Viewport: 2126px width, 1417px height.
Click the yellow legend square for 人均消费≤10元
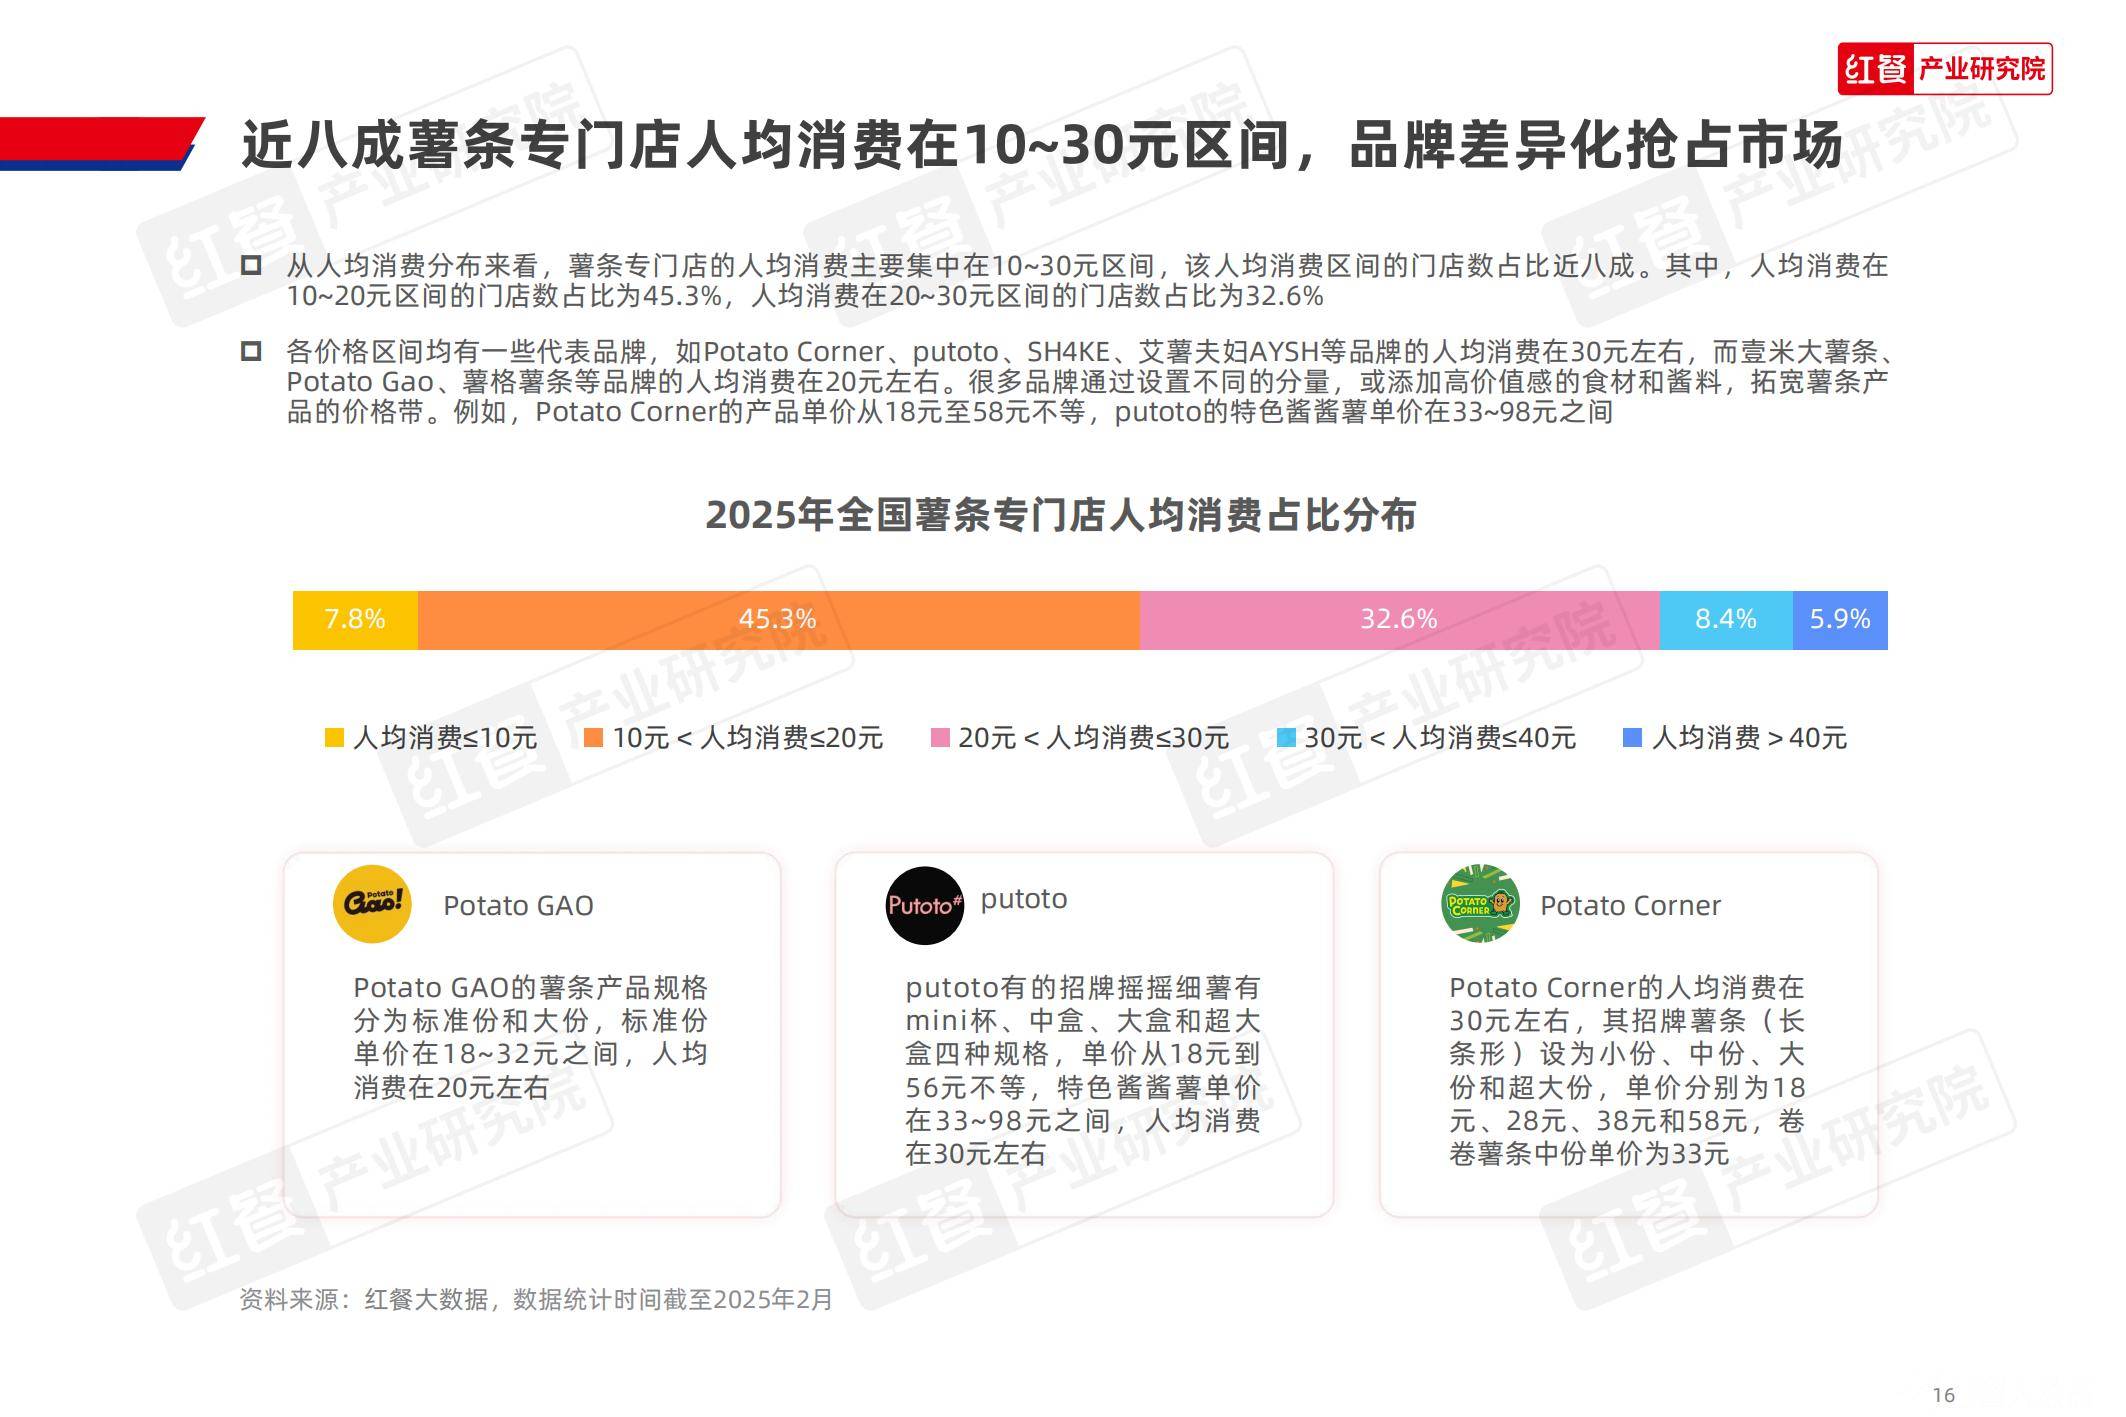click(335, 738)
